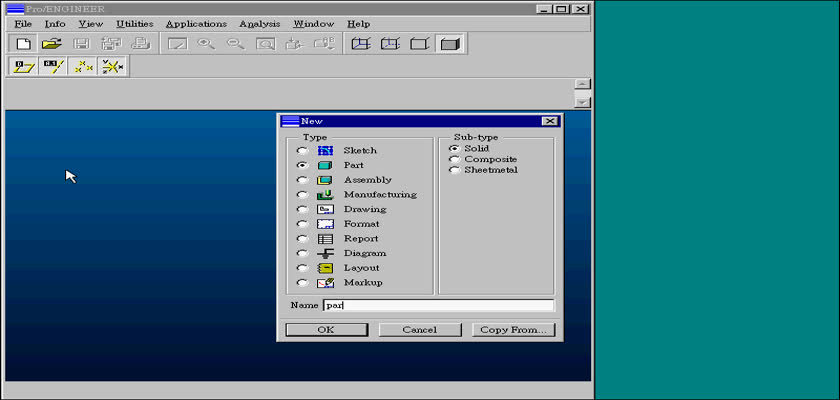Select the Part radio button

coord(303,165)
